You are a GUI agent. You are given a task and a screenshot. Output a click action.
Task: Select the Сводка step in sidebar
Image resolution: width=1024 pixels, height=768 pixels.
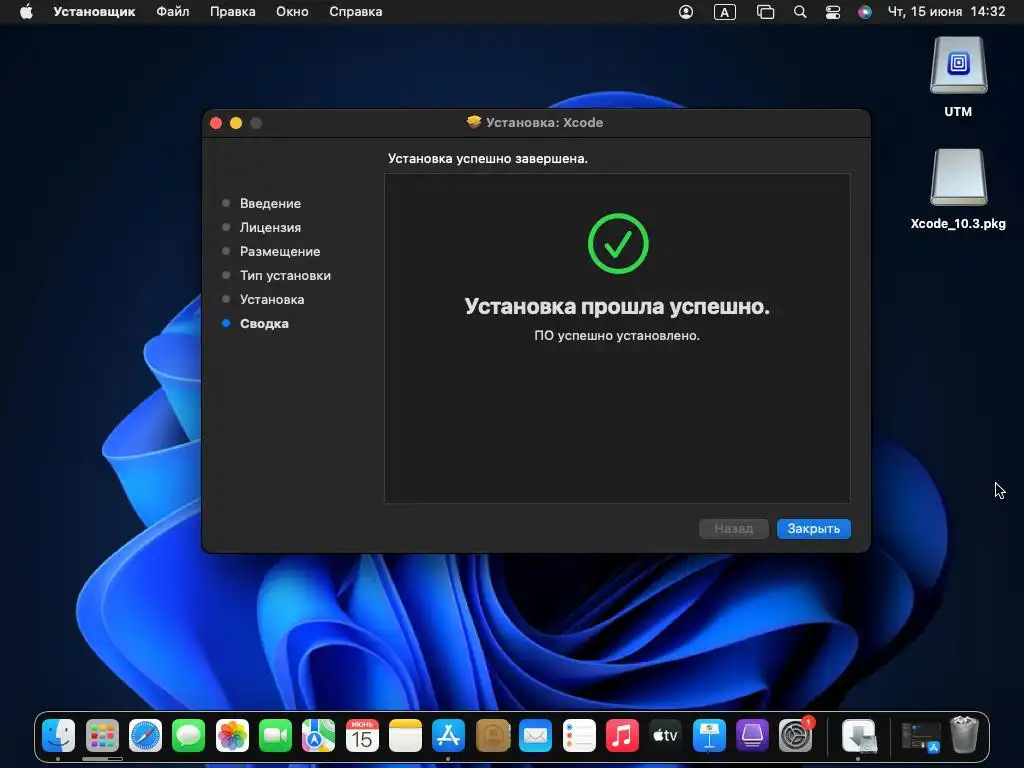pos(264,323)
